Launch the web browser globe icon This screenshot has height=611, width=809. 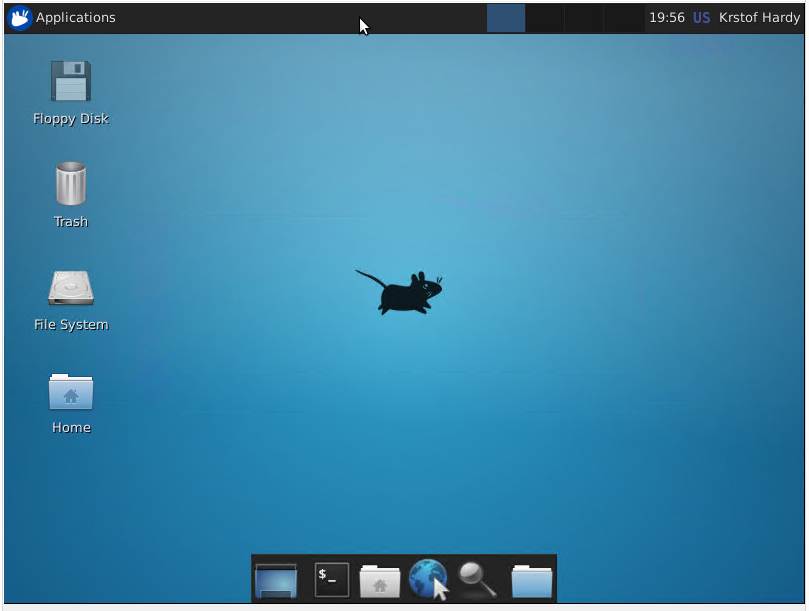(428, 580)
